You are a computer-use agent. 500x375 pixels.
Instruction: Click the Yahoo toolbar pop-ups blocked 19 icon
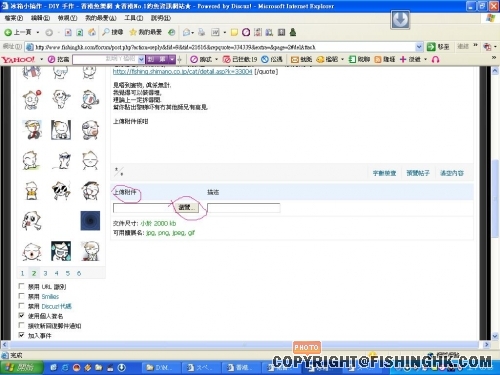point(240,59)
